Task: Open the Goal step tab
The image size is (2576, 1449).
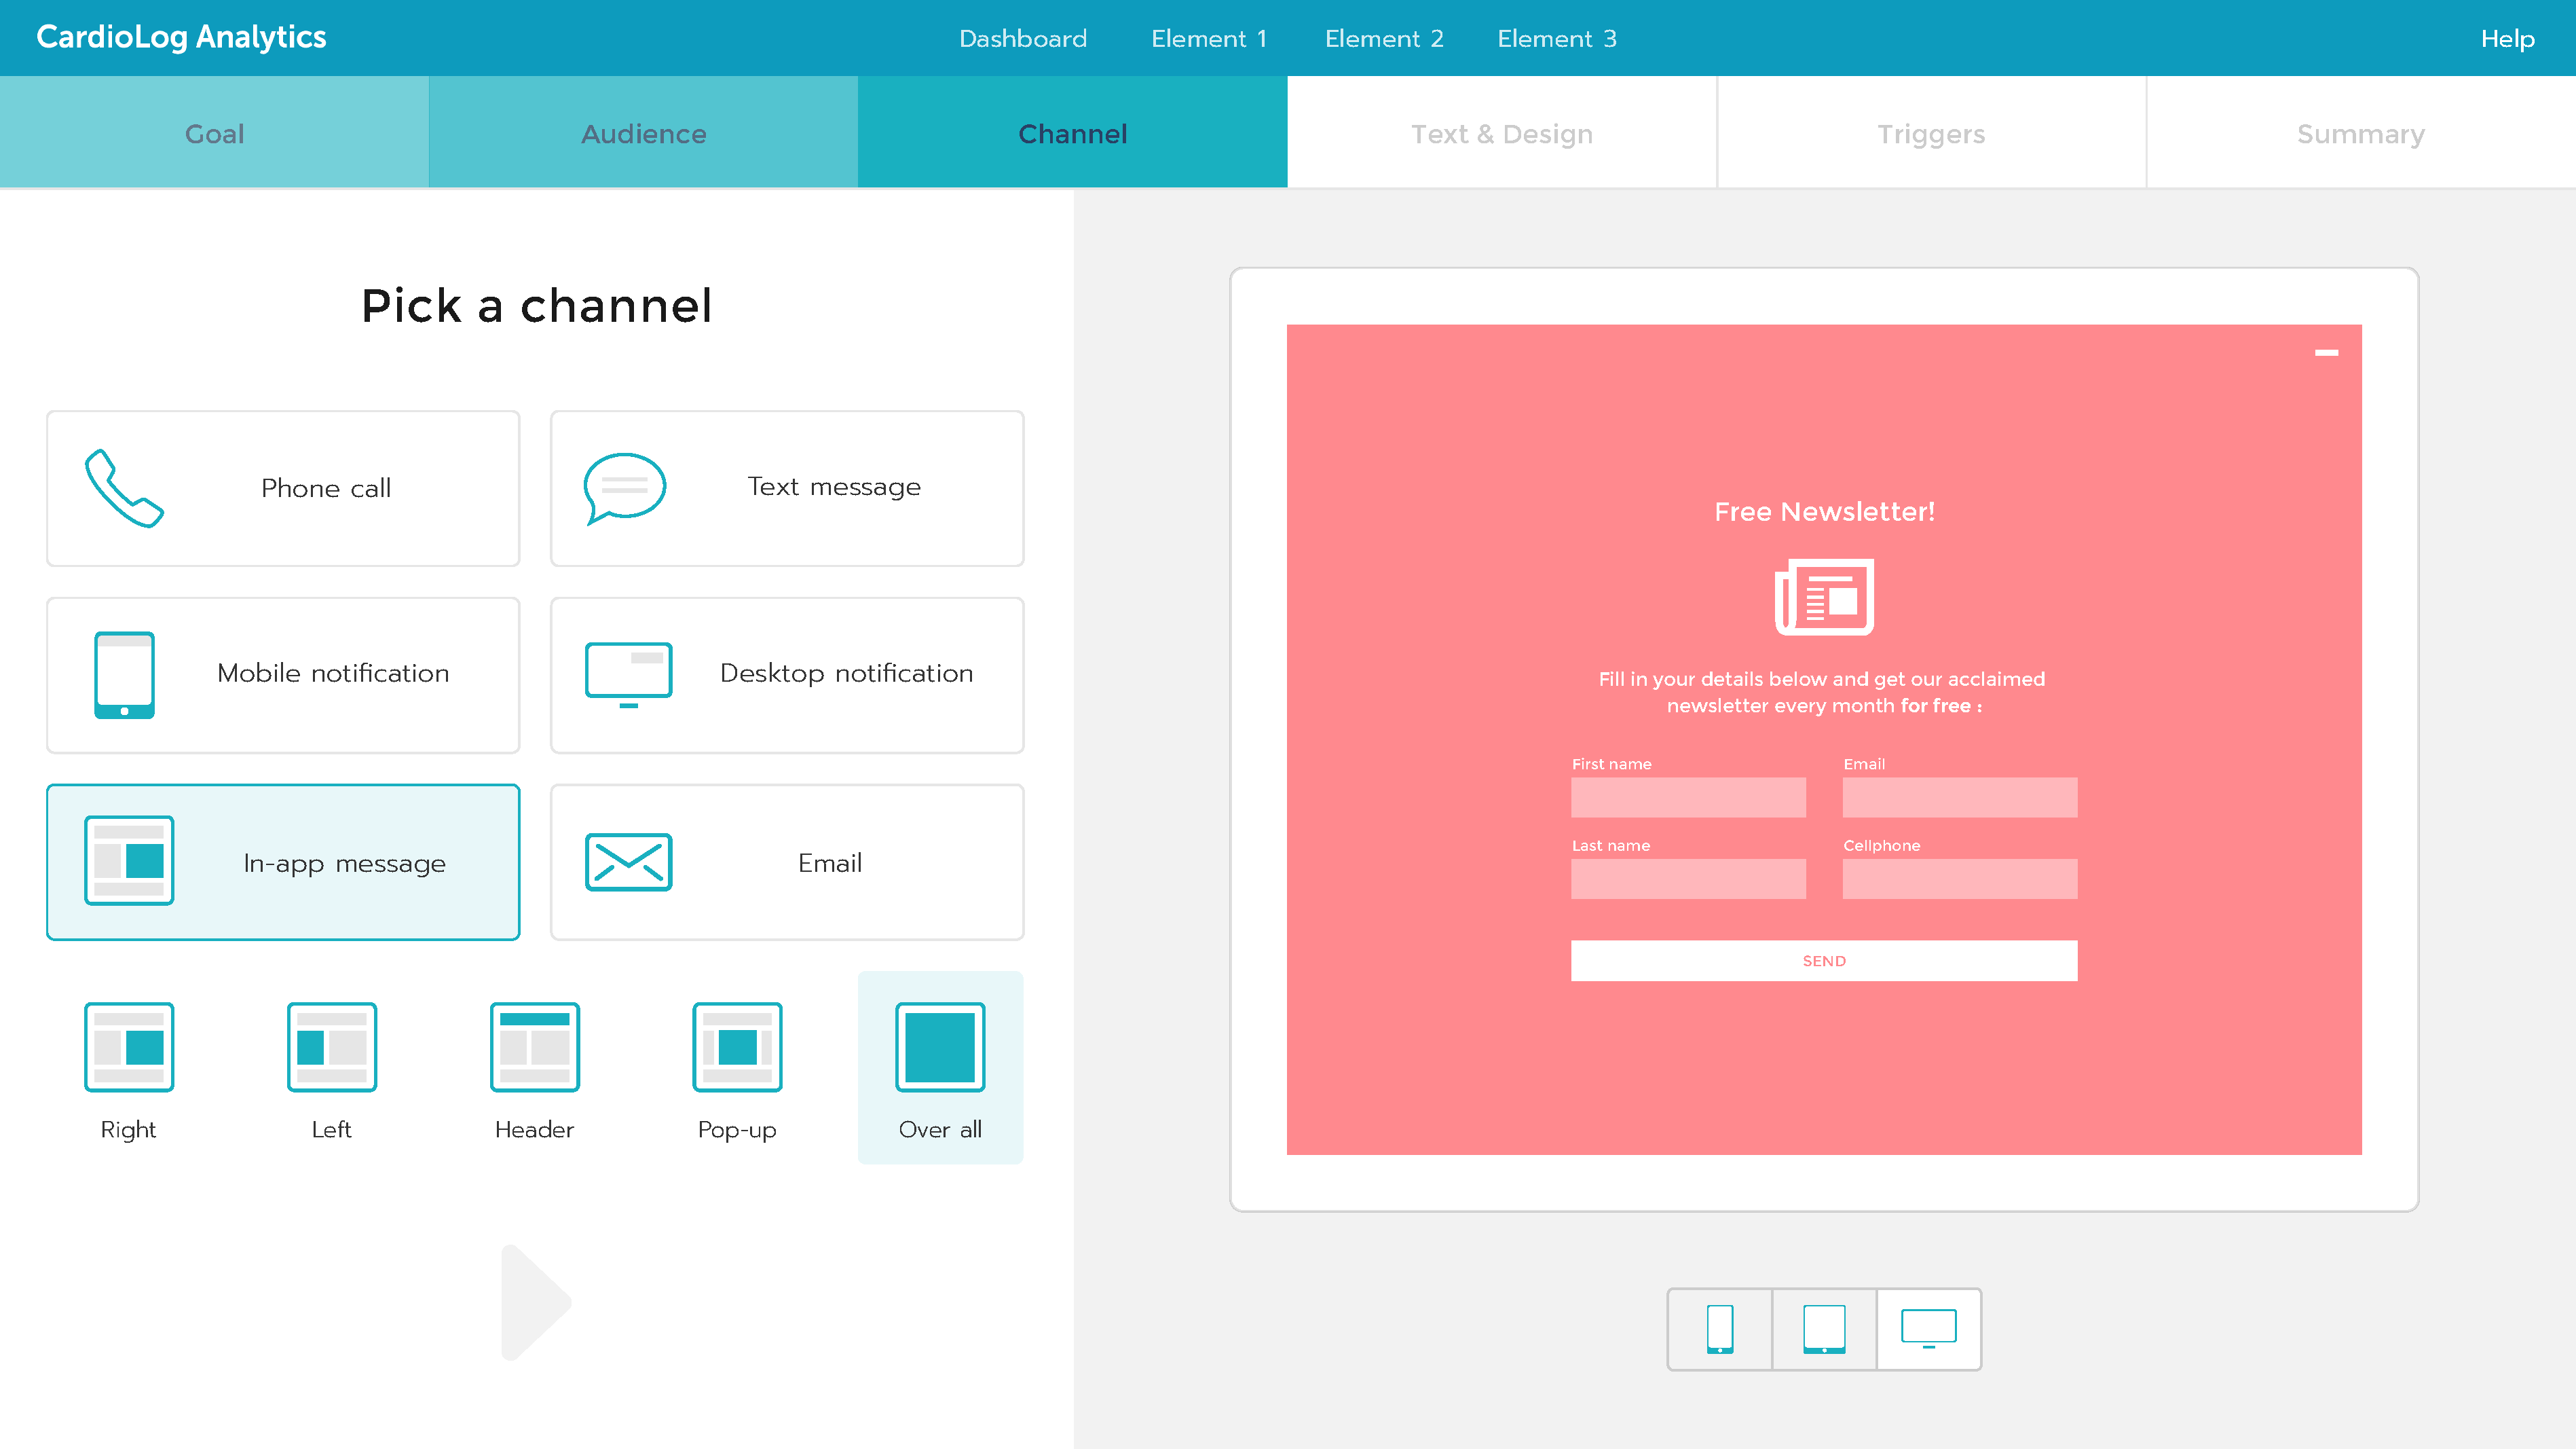Action: coord(214,132)
